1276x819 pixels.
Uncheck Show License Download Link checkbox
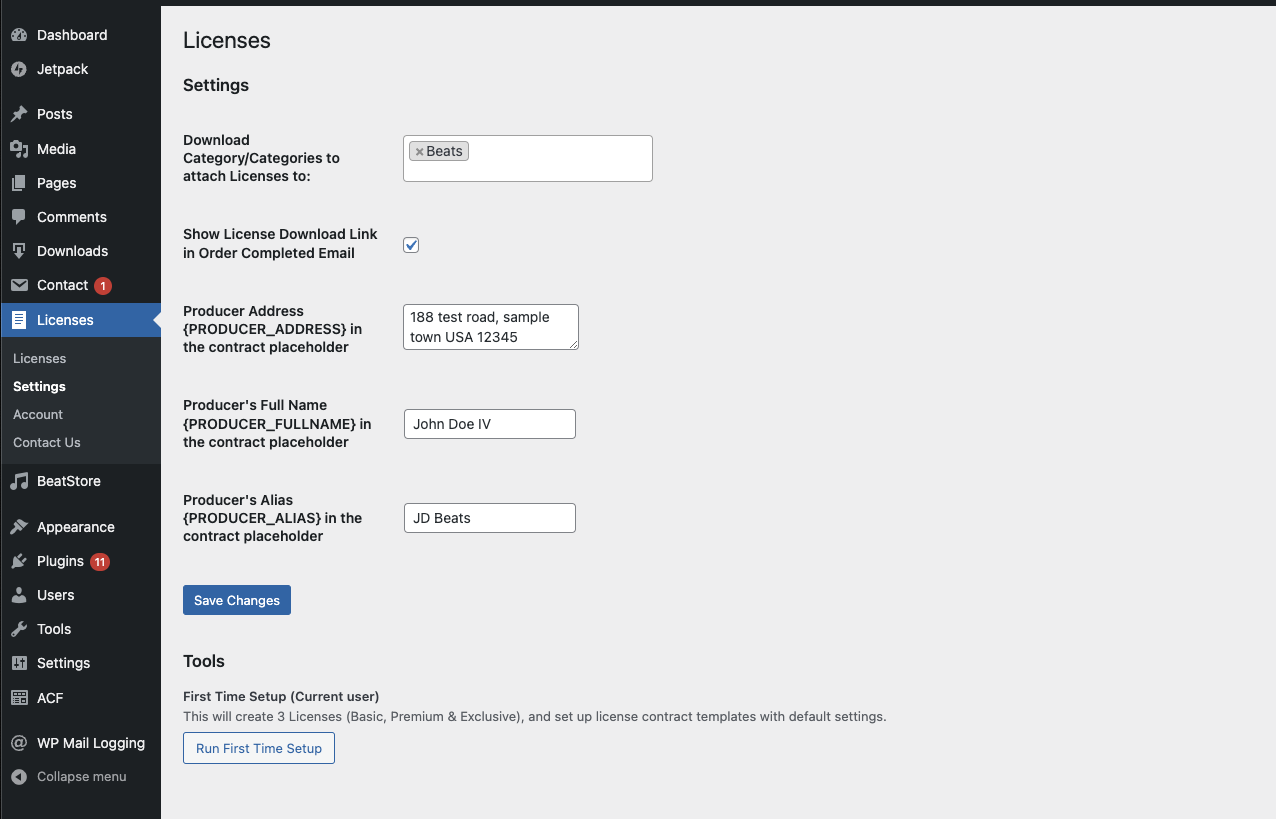[x=411, y=245]
